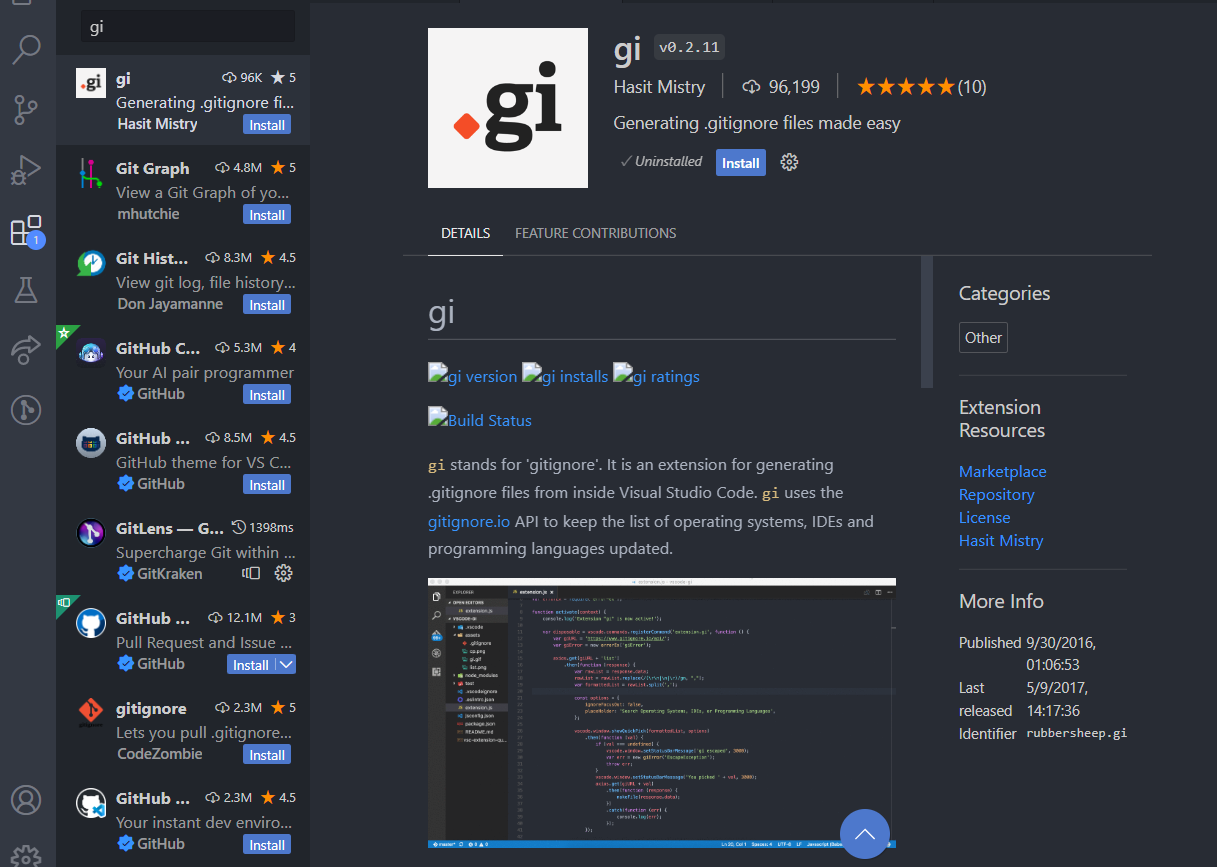Click the 96,199 install count
The width and height of the screenshot is (1217, 867).
coord(794,87)
